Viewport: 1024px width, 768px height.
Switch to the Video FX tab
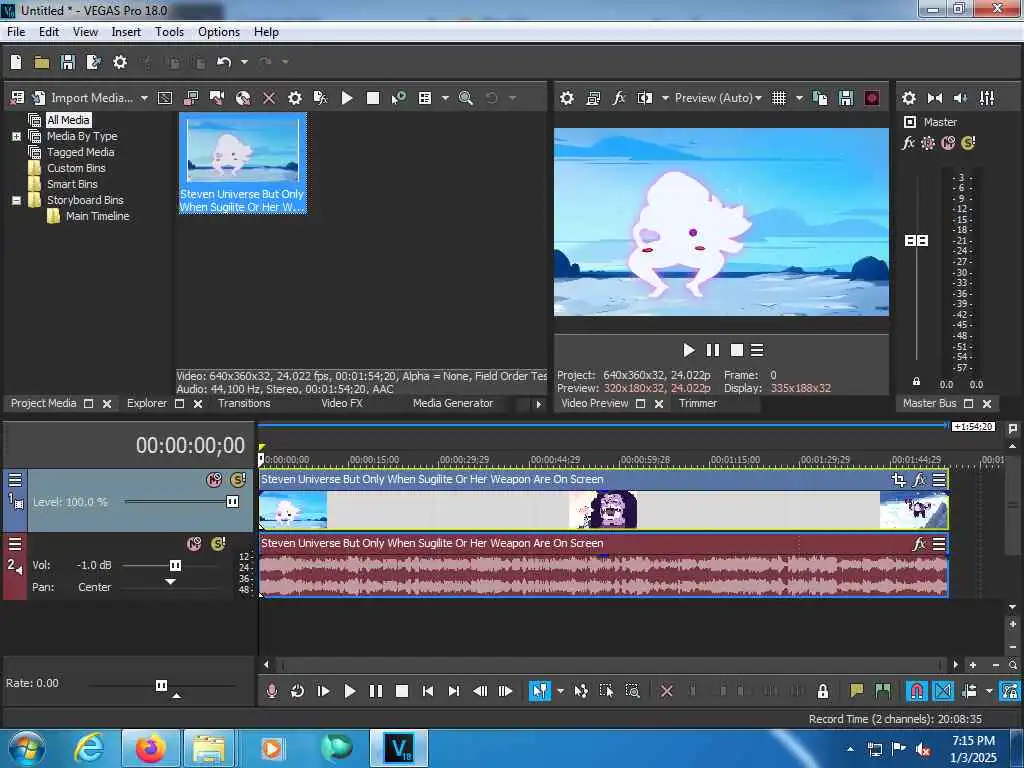coord(342,404)
